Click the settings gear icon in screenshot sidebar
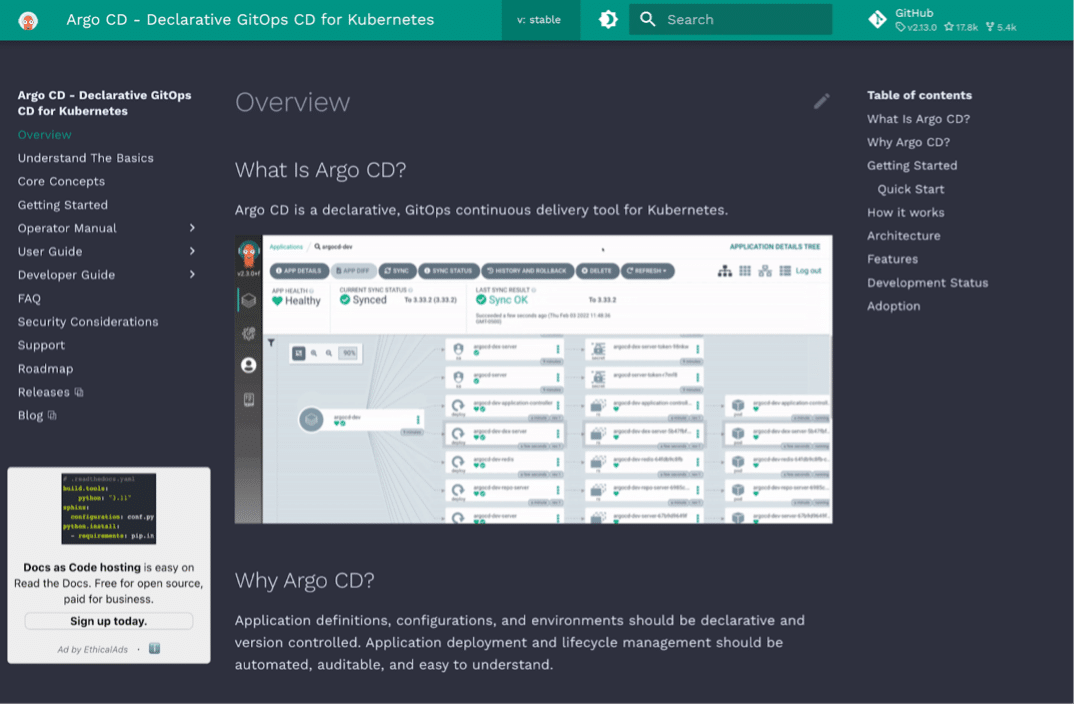The width and height of the screenshot is (1078, 708). coord(250,335)
